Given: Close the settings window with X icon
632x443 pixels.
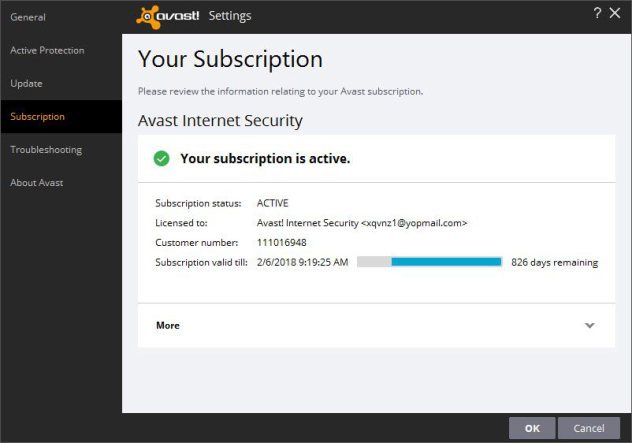Looking at the screenshot, I should tap(615, 13).
